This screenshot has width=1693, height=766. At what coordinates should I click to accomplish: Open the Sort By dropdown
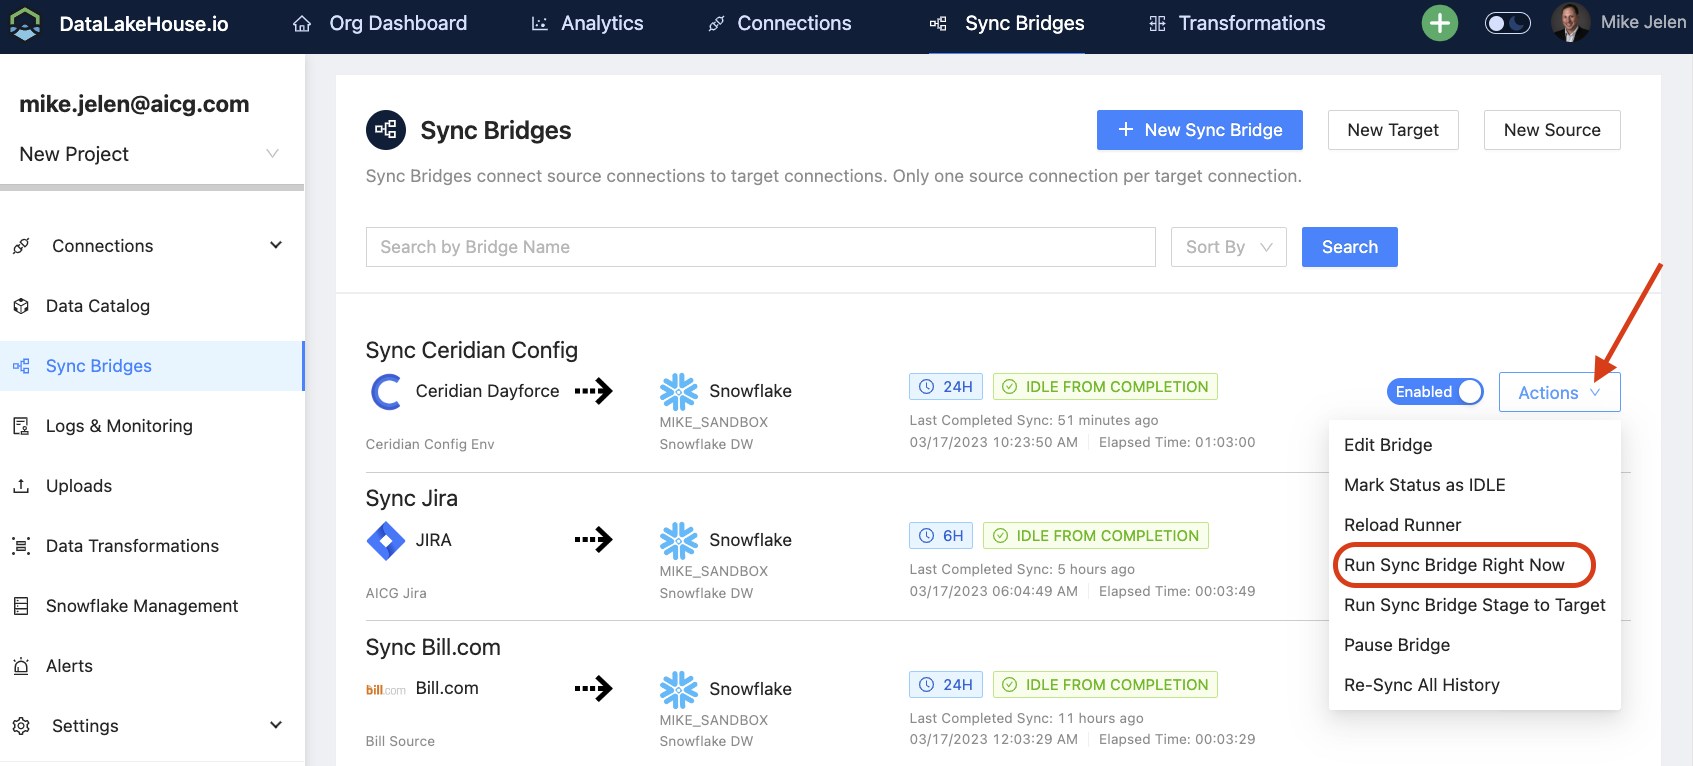[1228, 247]
